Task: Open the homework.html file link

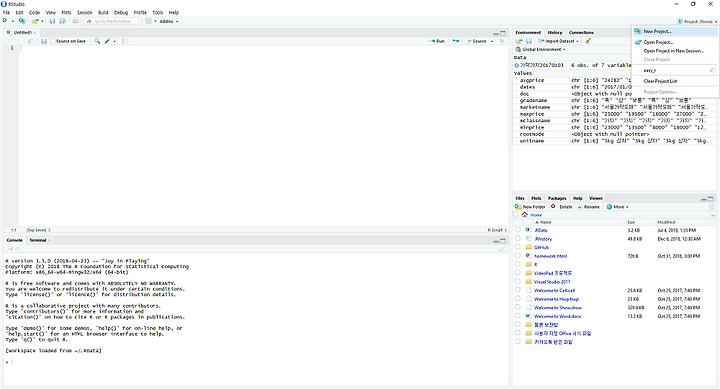Action: [x=550, y=256]
